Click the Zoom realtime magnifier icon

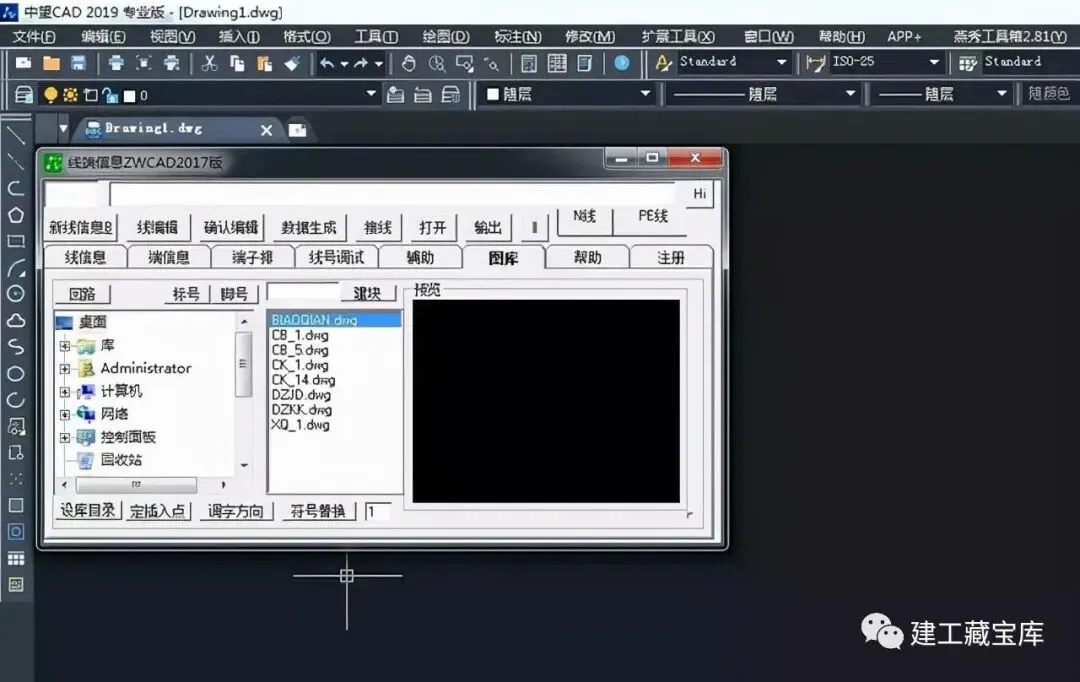(x=437, y=63)
